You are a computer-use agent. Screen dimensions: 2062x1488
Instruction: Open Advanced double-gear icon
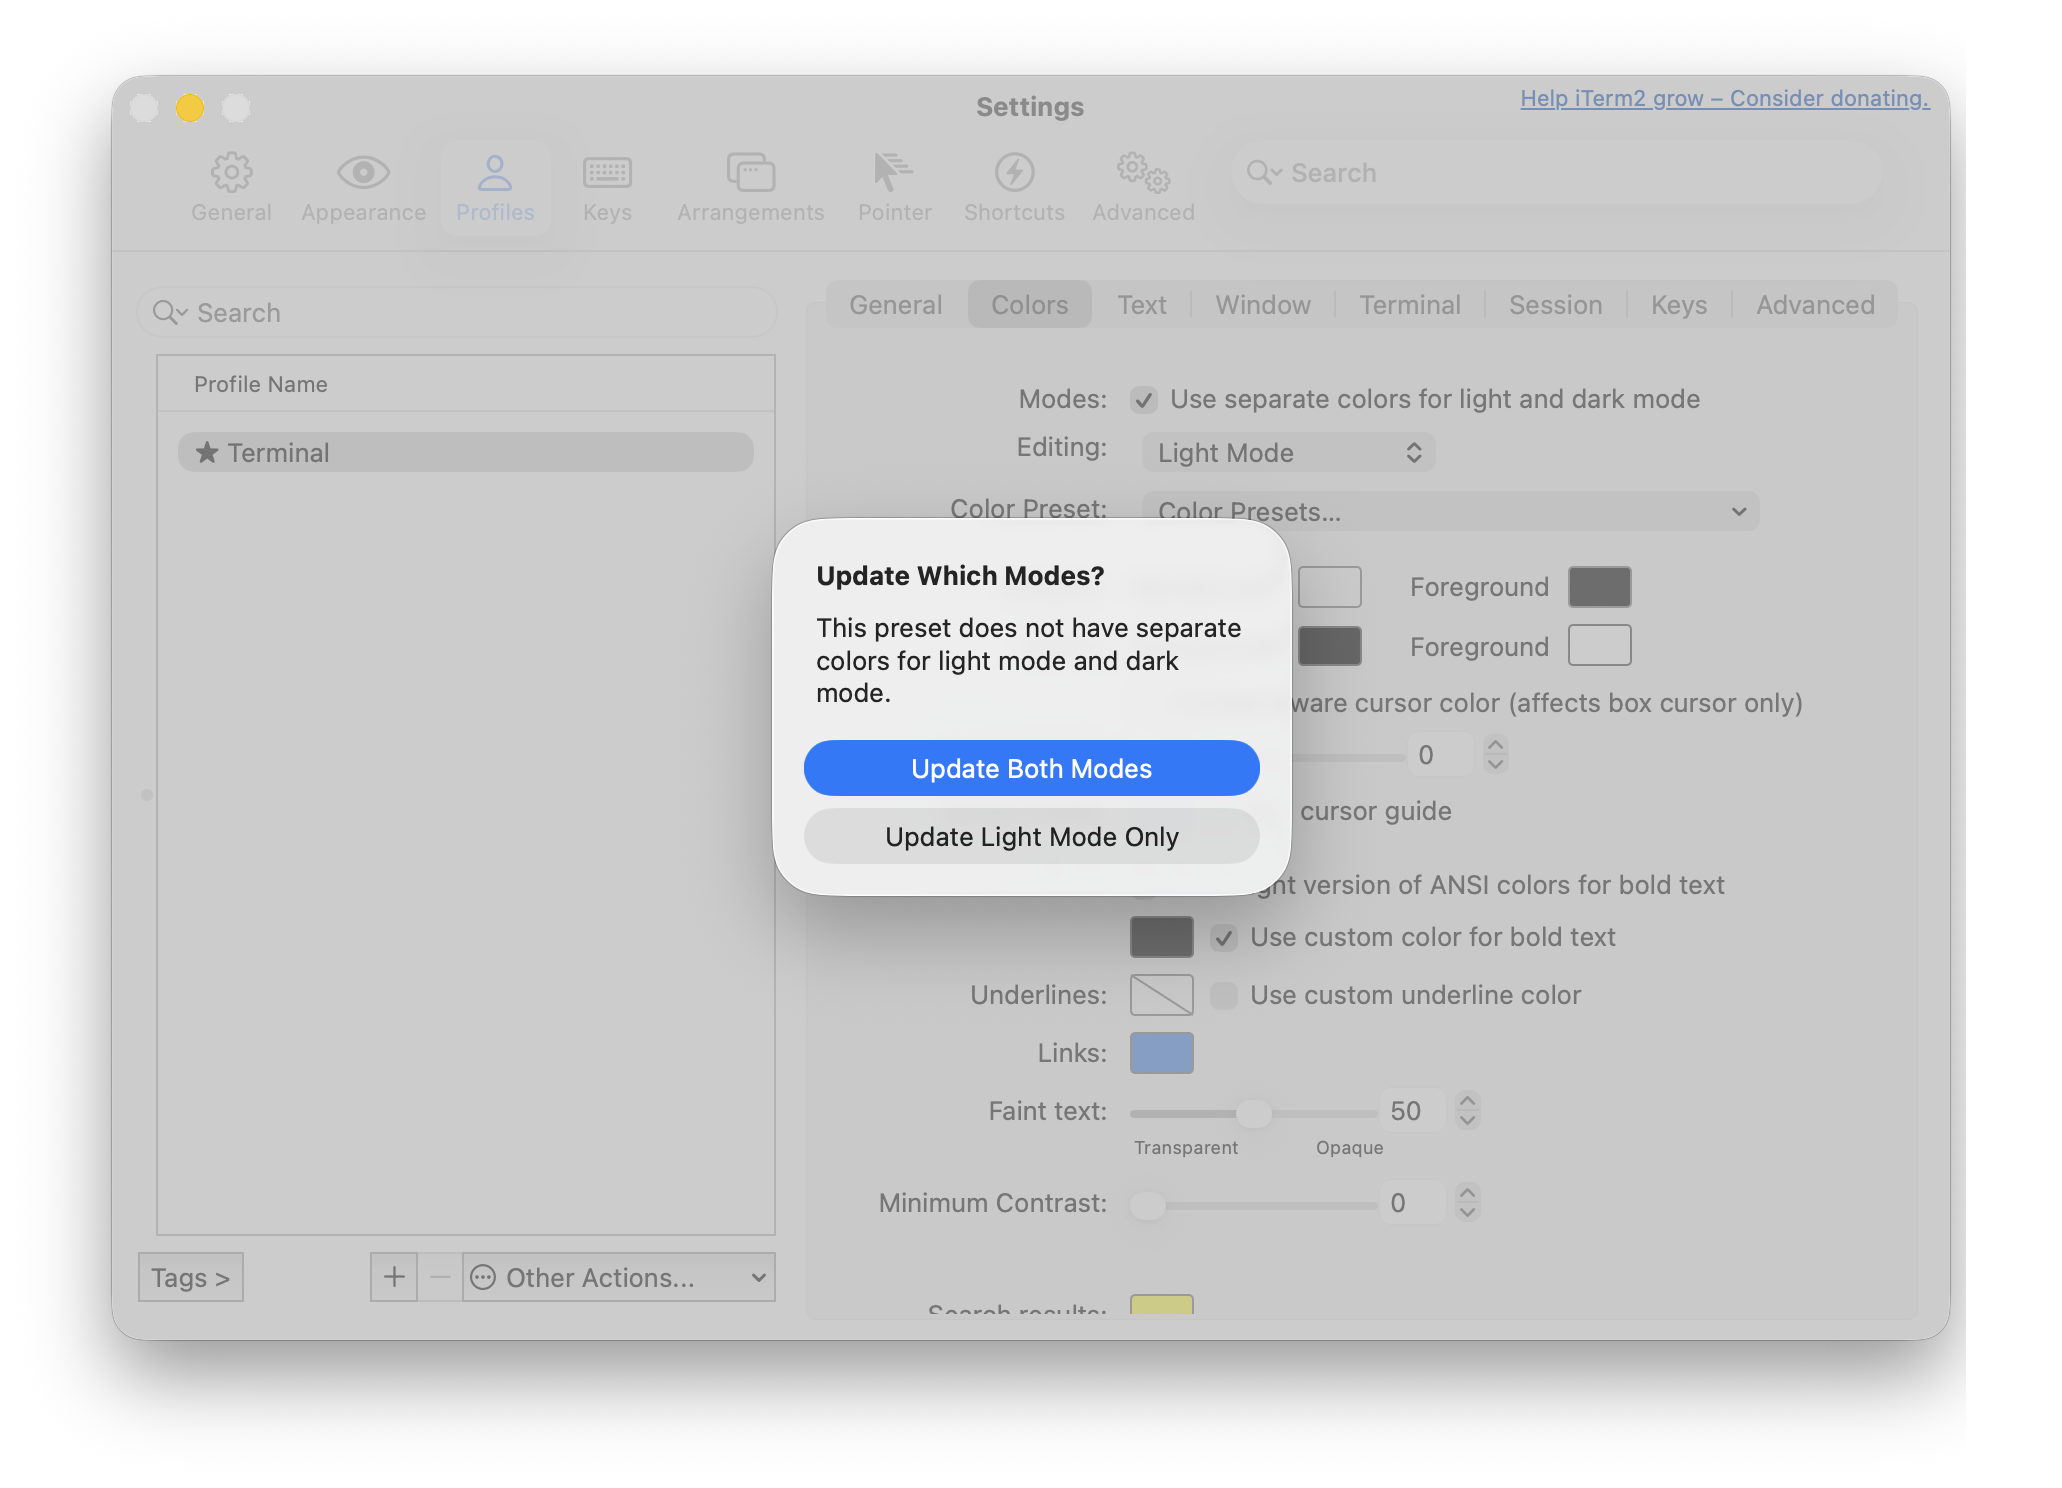tap(1143, 173)
